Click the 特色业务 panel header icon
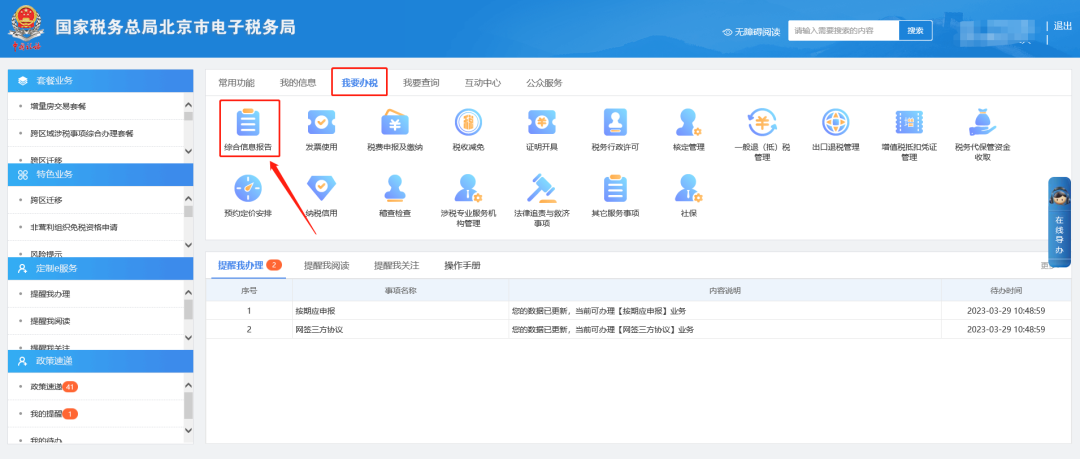 click(x=23, y=174)
